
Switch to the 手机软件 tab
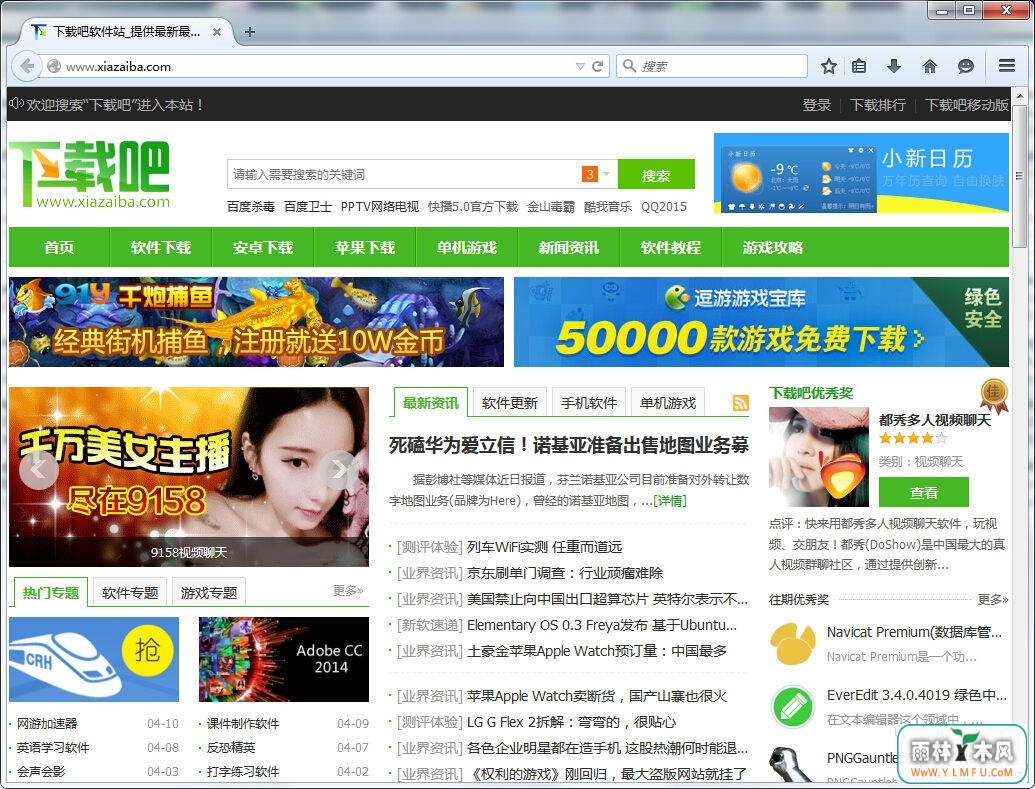pyautogui.click(x=589, y=403)
